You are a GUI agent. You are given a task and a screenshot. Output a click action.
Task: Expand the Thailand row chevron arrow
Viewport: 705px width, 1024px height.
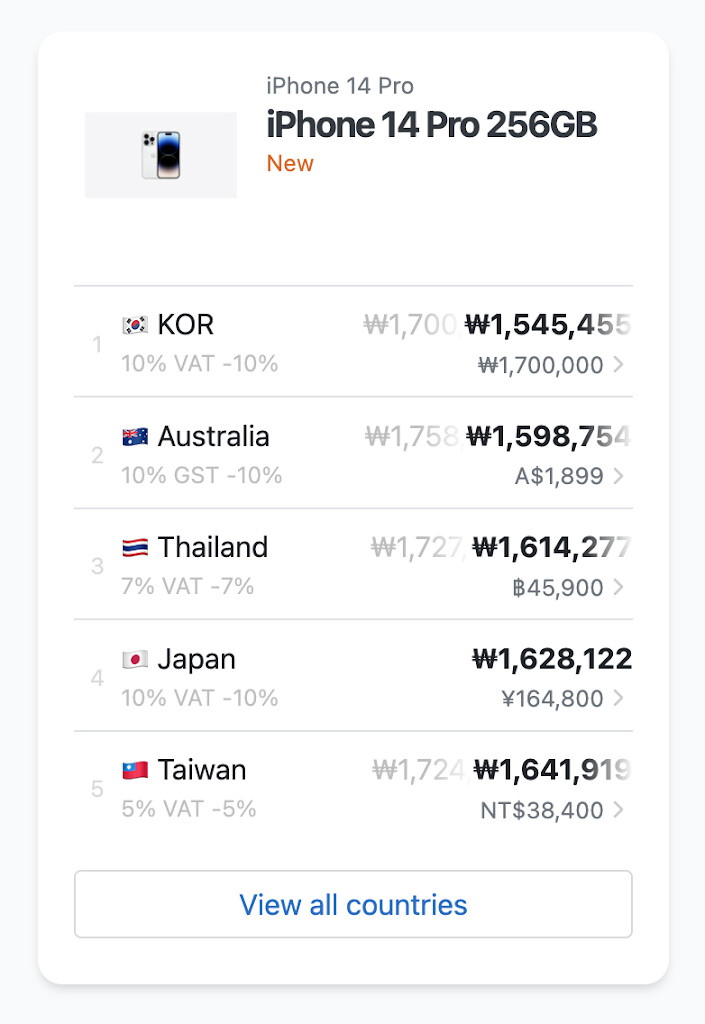pyautogui.click(x=619, y=587)
